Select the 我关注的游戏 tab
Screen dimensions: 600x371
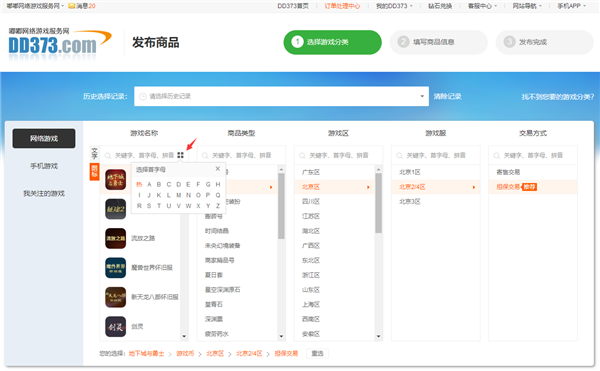44,194
